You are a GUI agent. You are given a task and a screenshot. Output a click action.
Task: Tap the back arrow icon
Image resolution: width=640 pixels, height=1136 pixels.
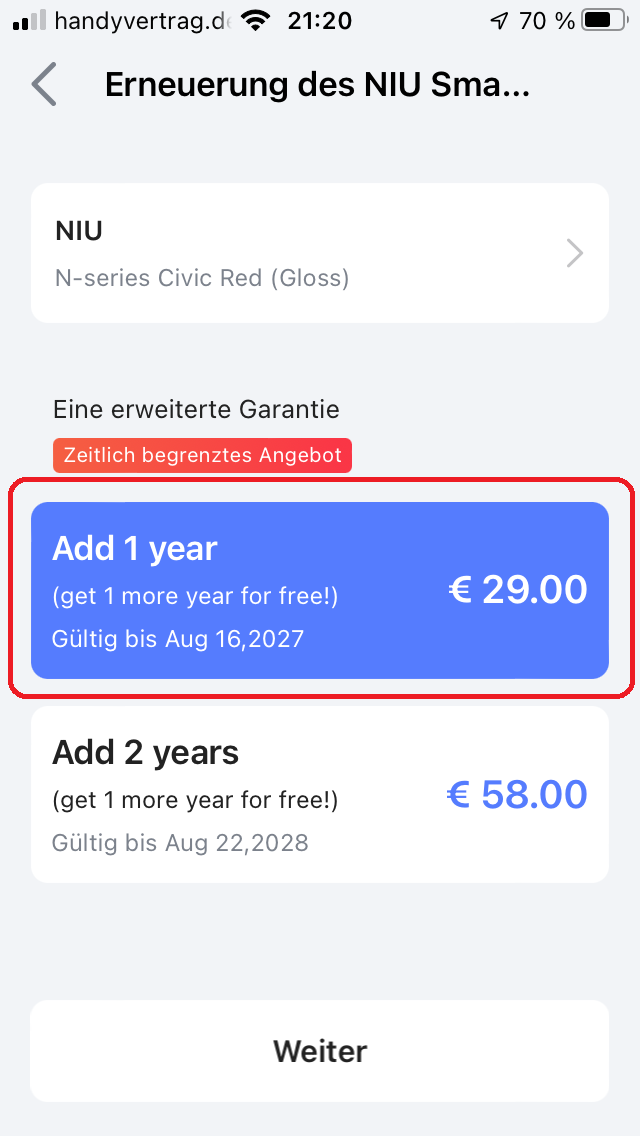pyautogui.click(x=44, y=85)
